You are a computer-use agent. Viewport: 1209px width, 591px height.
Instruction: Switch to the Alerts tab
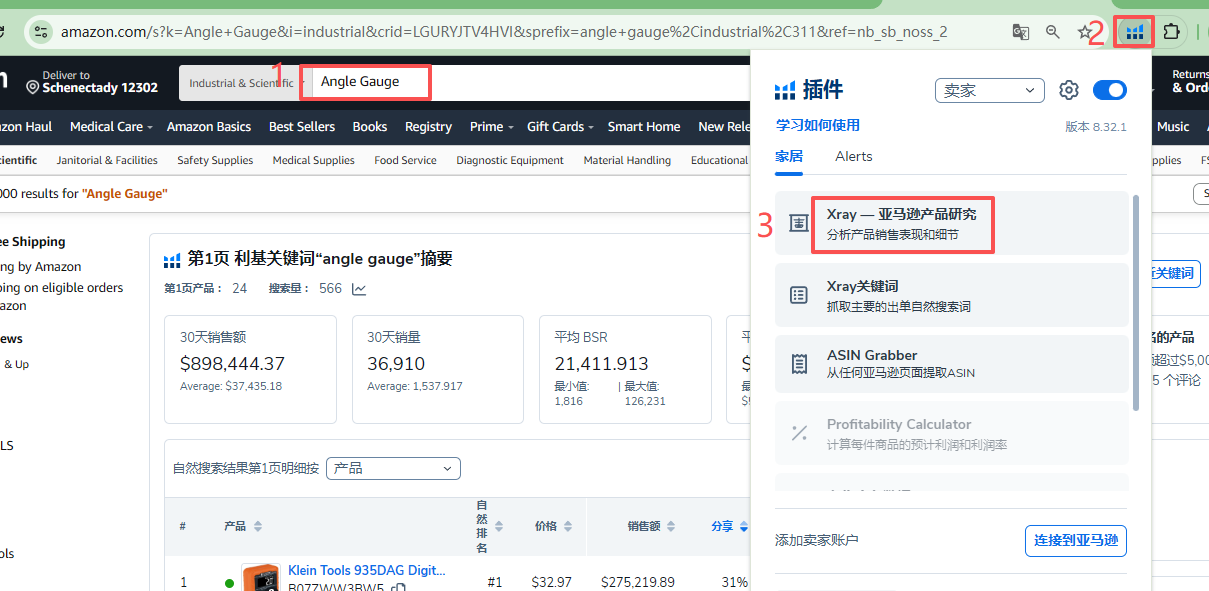(853, 156)
